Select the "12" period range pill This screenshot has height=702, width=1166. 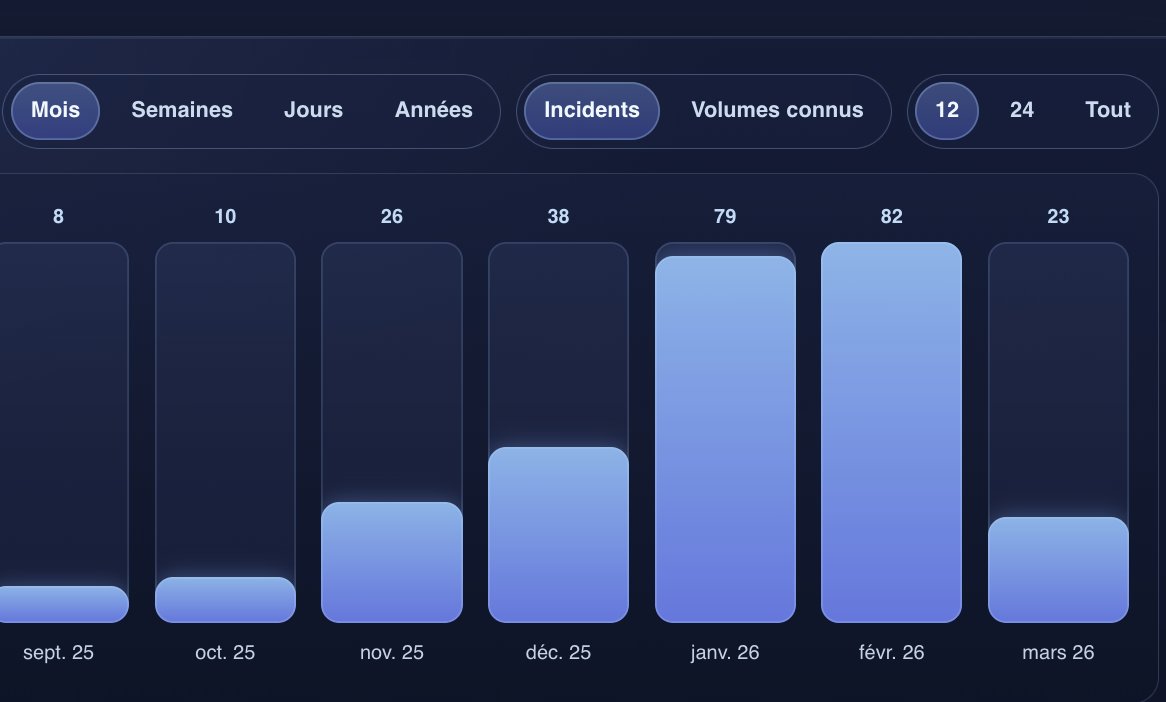pyautogui.click(x=945, y=110)
